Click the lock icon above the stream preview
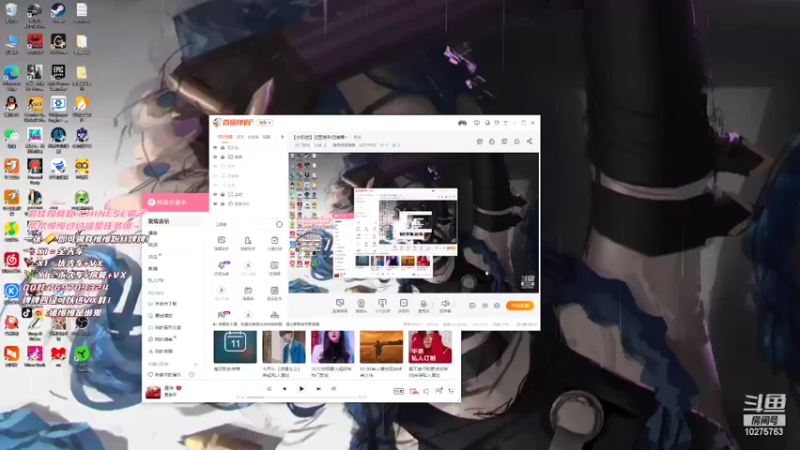 (492, 141)
